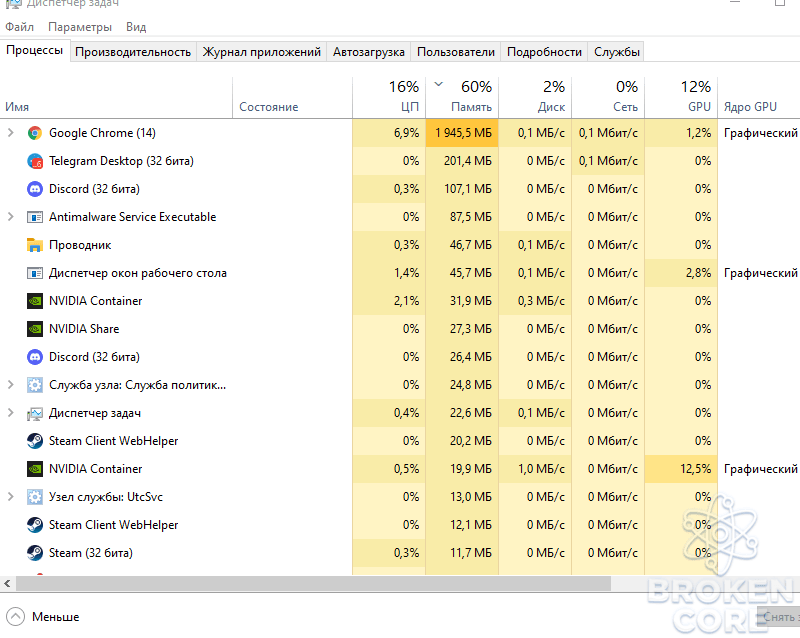The image size is (800, 638).
Task: Open the Параметры menu
Action: [x=80, y=27]
